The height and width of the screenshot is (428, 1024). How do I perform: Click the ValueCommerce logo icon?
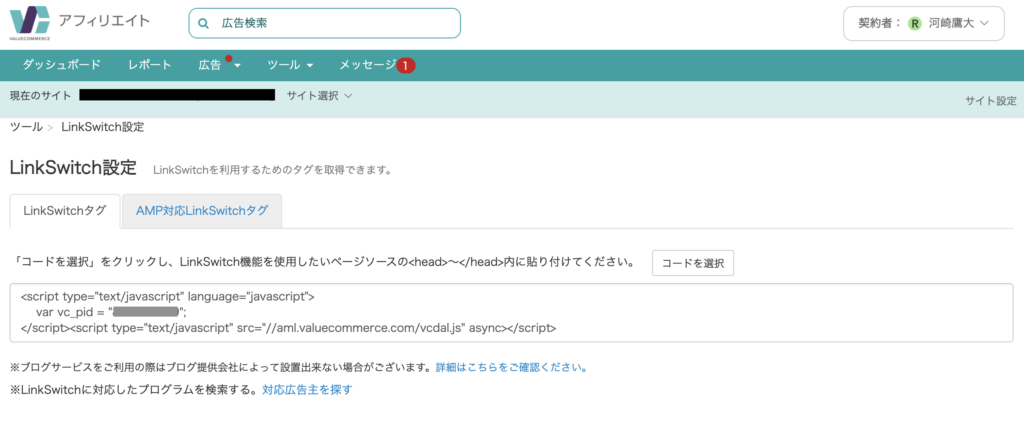point(30,23)
